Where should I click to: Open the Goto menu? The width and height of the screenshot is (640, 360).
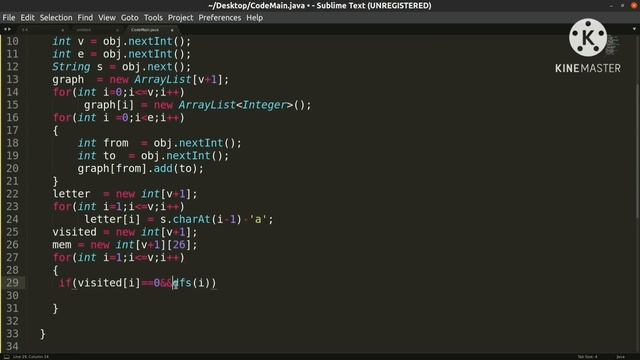(129, 18)
